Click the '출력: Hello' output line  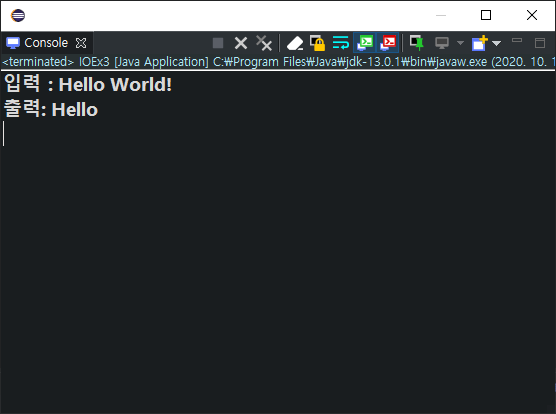(51, 109)
